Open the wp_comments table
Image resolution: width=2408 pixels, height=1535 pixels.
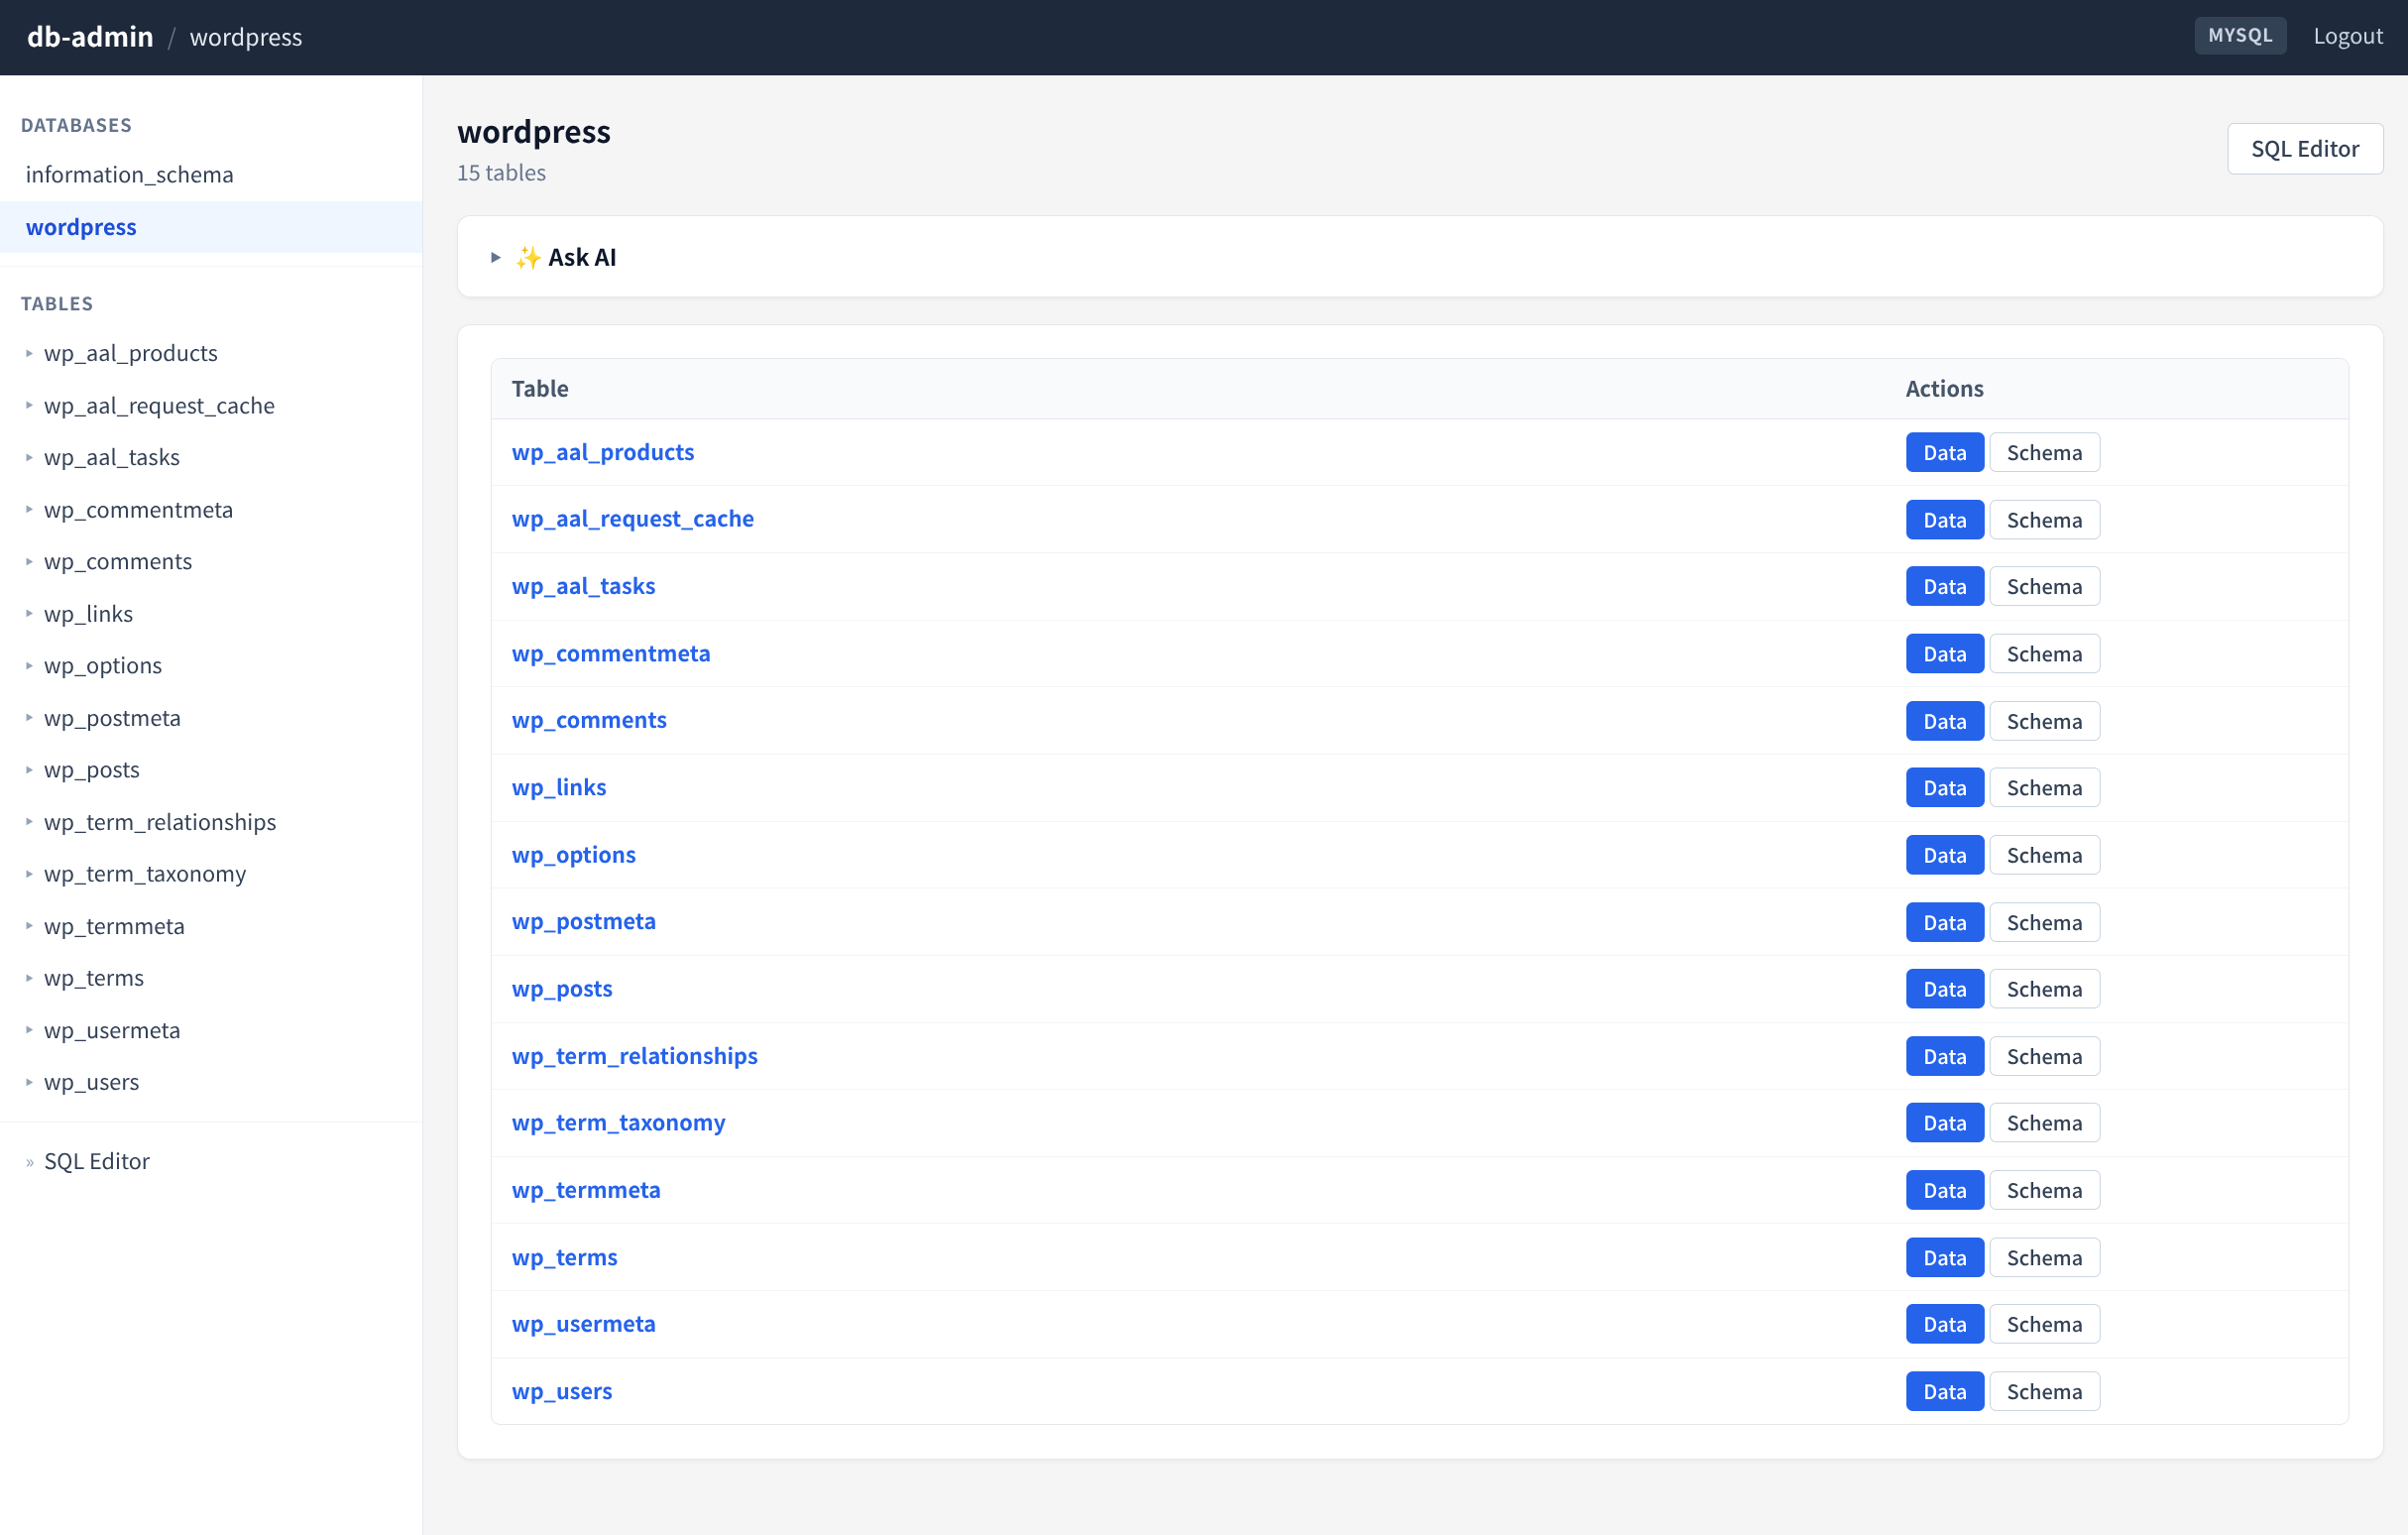click(589, 719)
